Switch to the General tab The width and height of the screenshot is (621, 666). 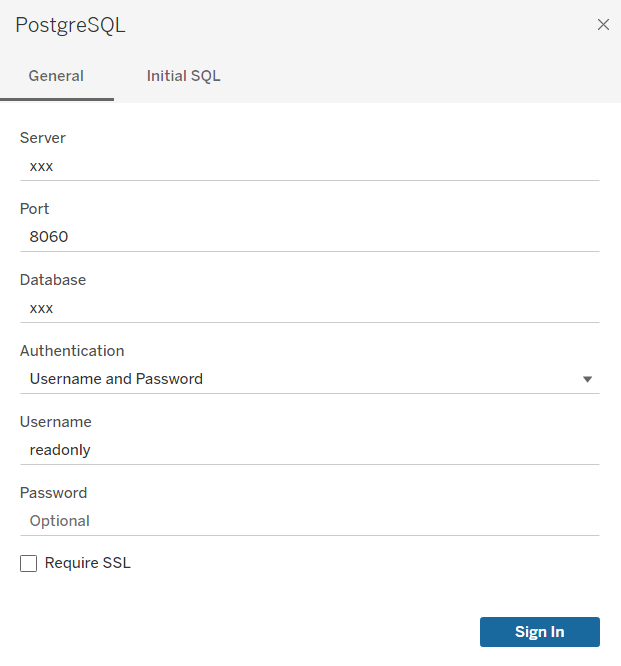56,76
